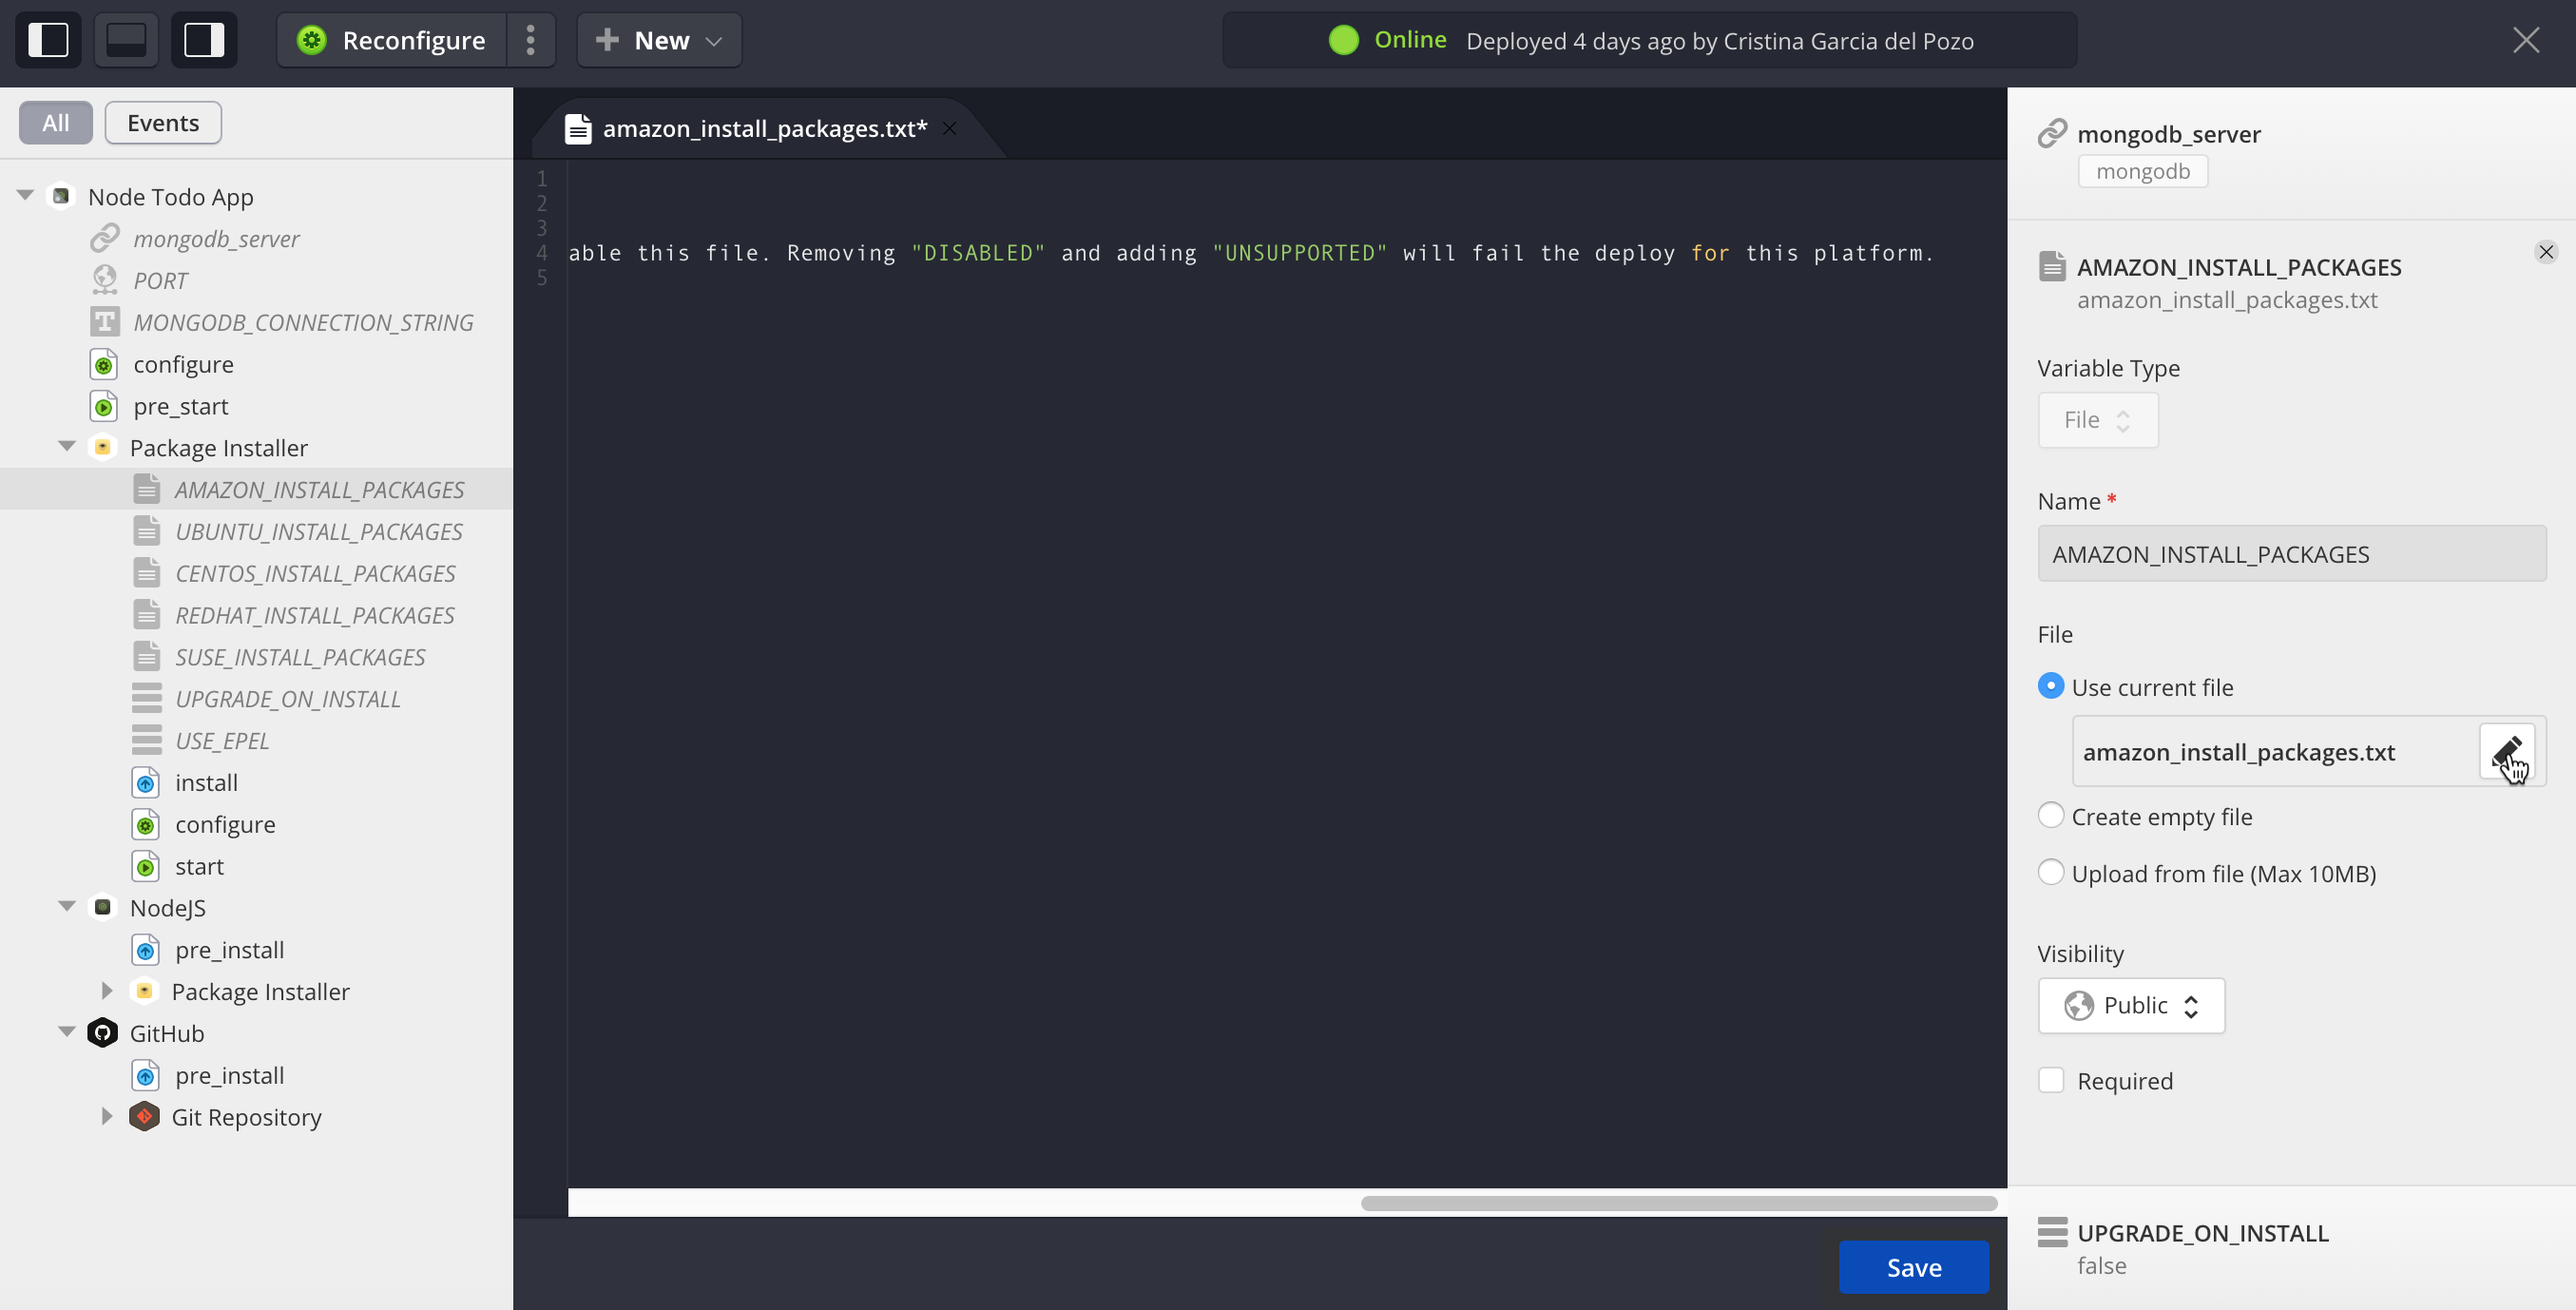Open the Visibility Public dropdown

coord(2131,1005)
